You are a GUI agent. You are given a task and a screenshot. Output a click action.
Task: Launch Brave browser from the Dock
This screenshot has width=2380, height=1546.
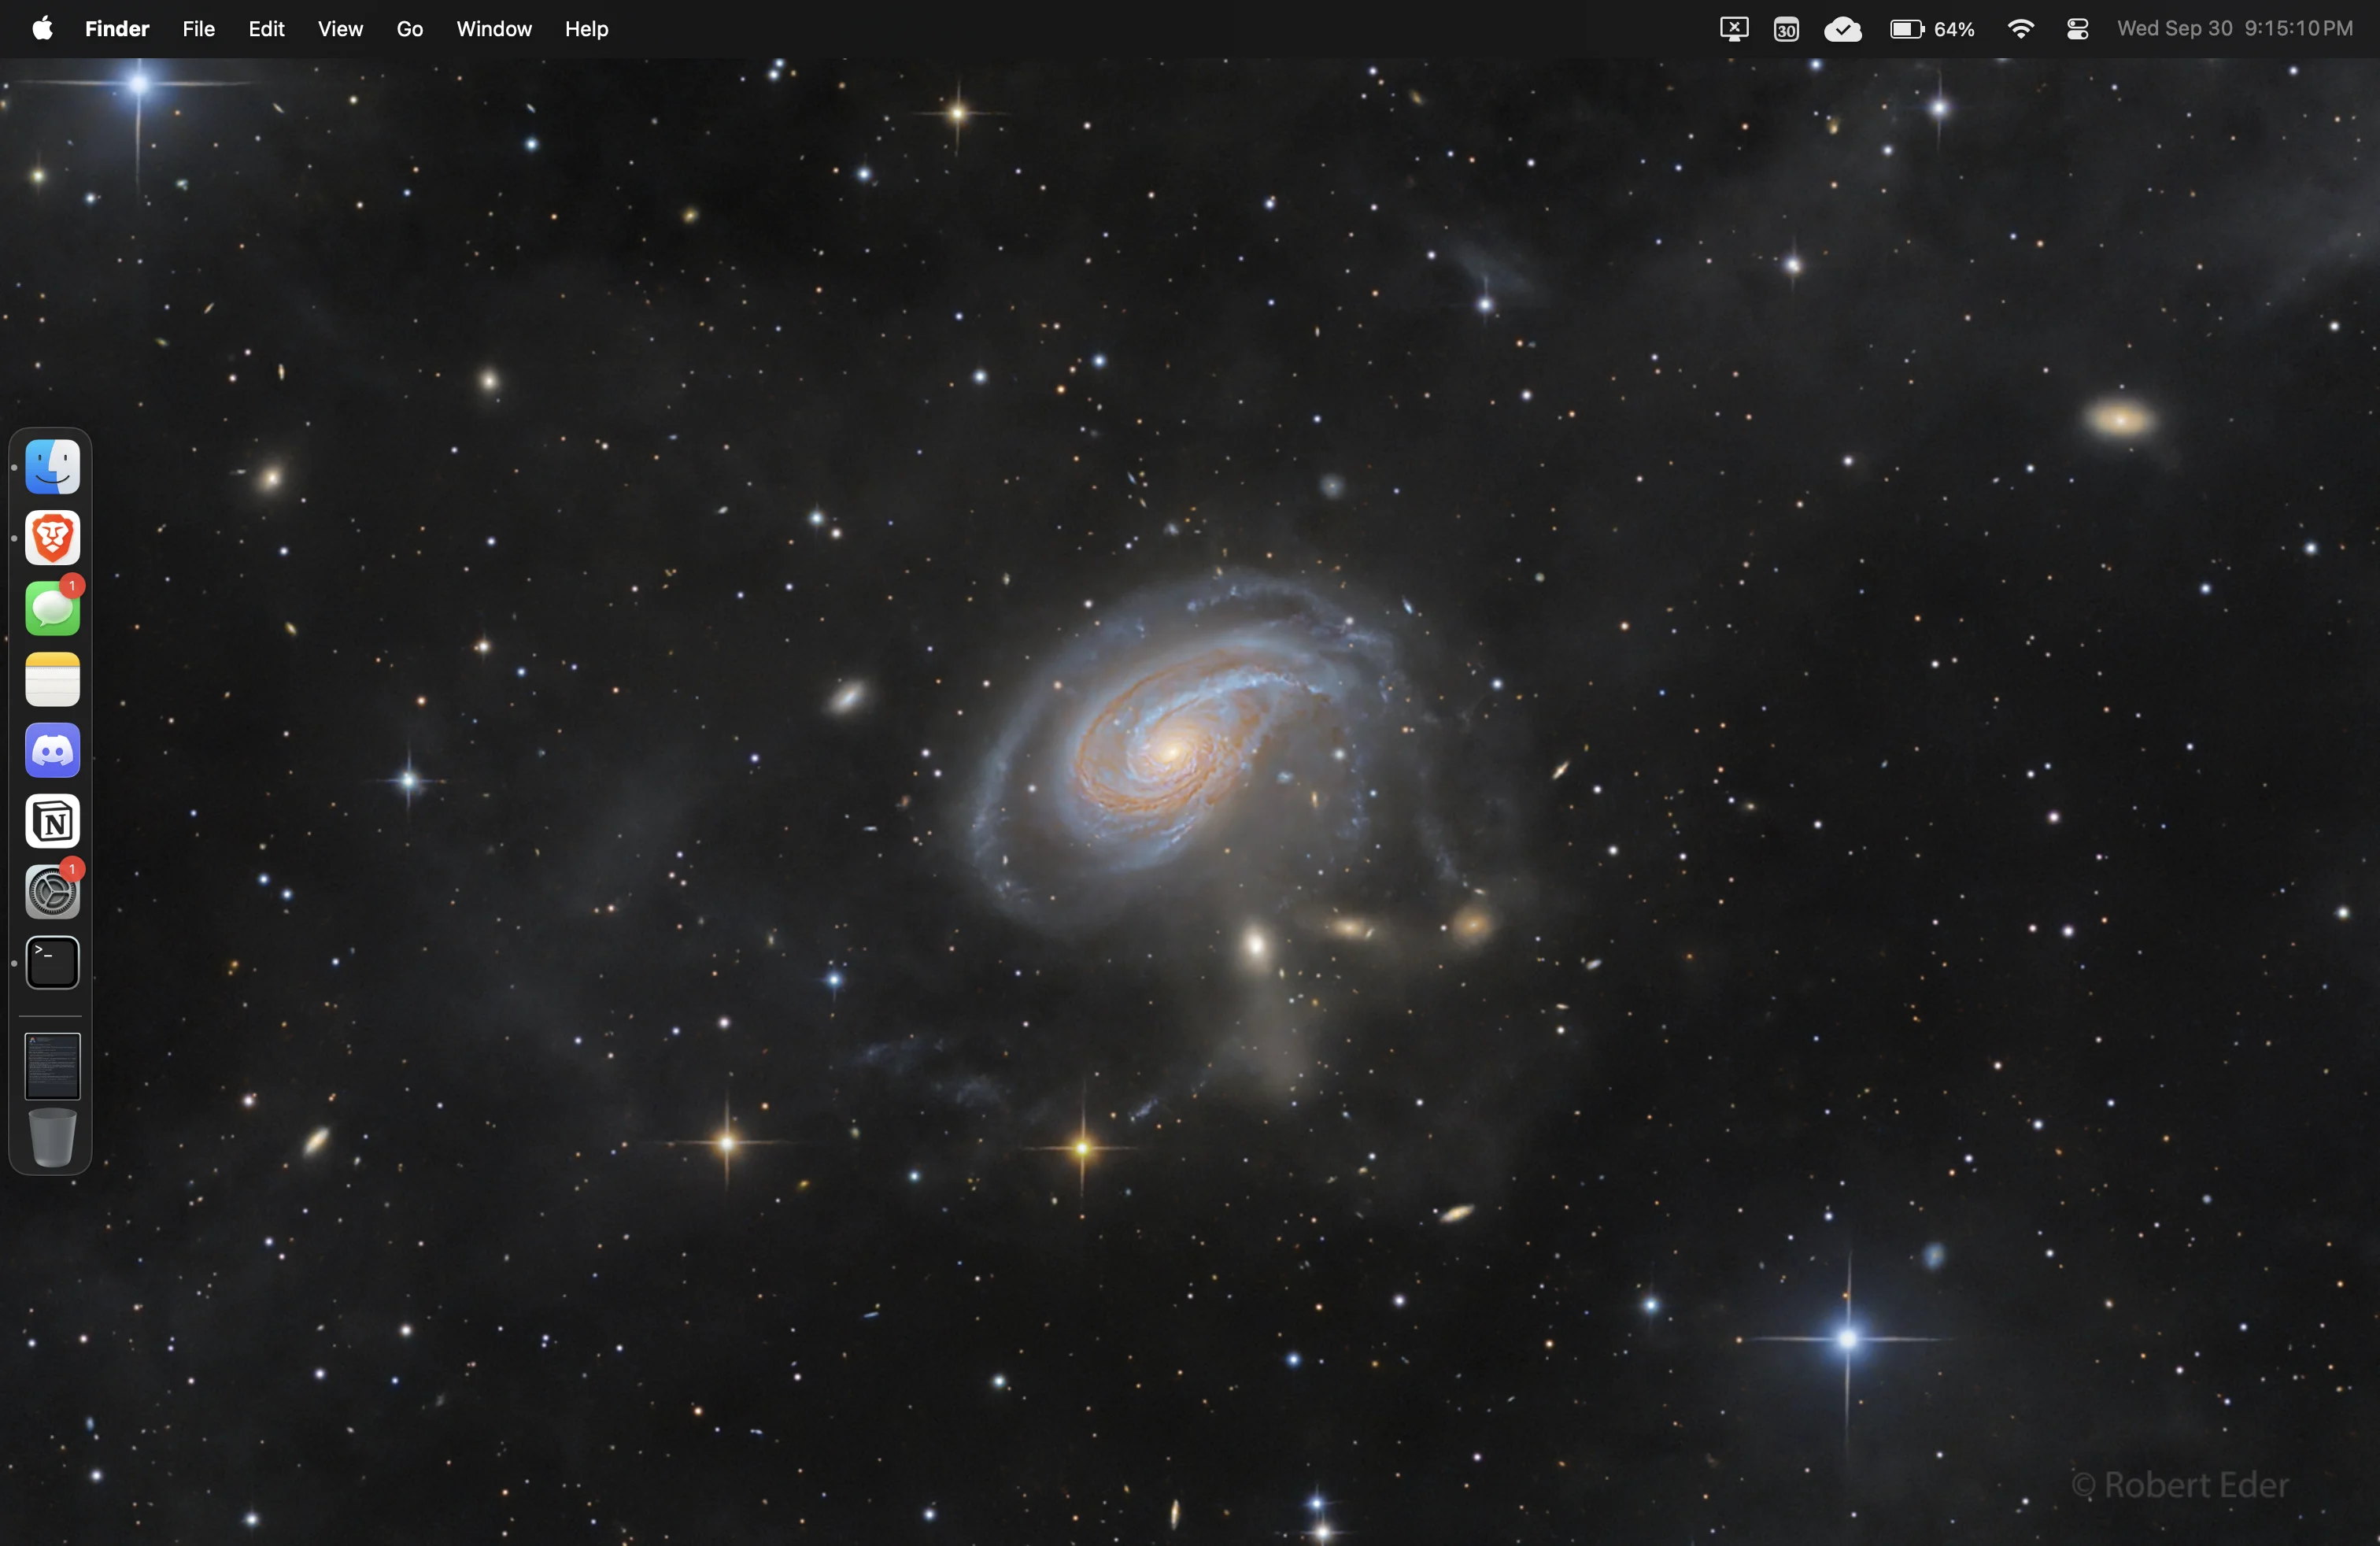pyautogui.click(x=52, y=538)
